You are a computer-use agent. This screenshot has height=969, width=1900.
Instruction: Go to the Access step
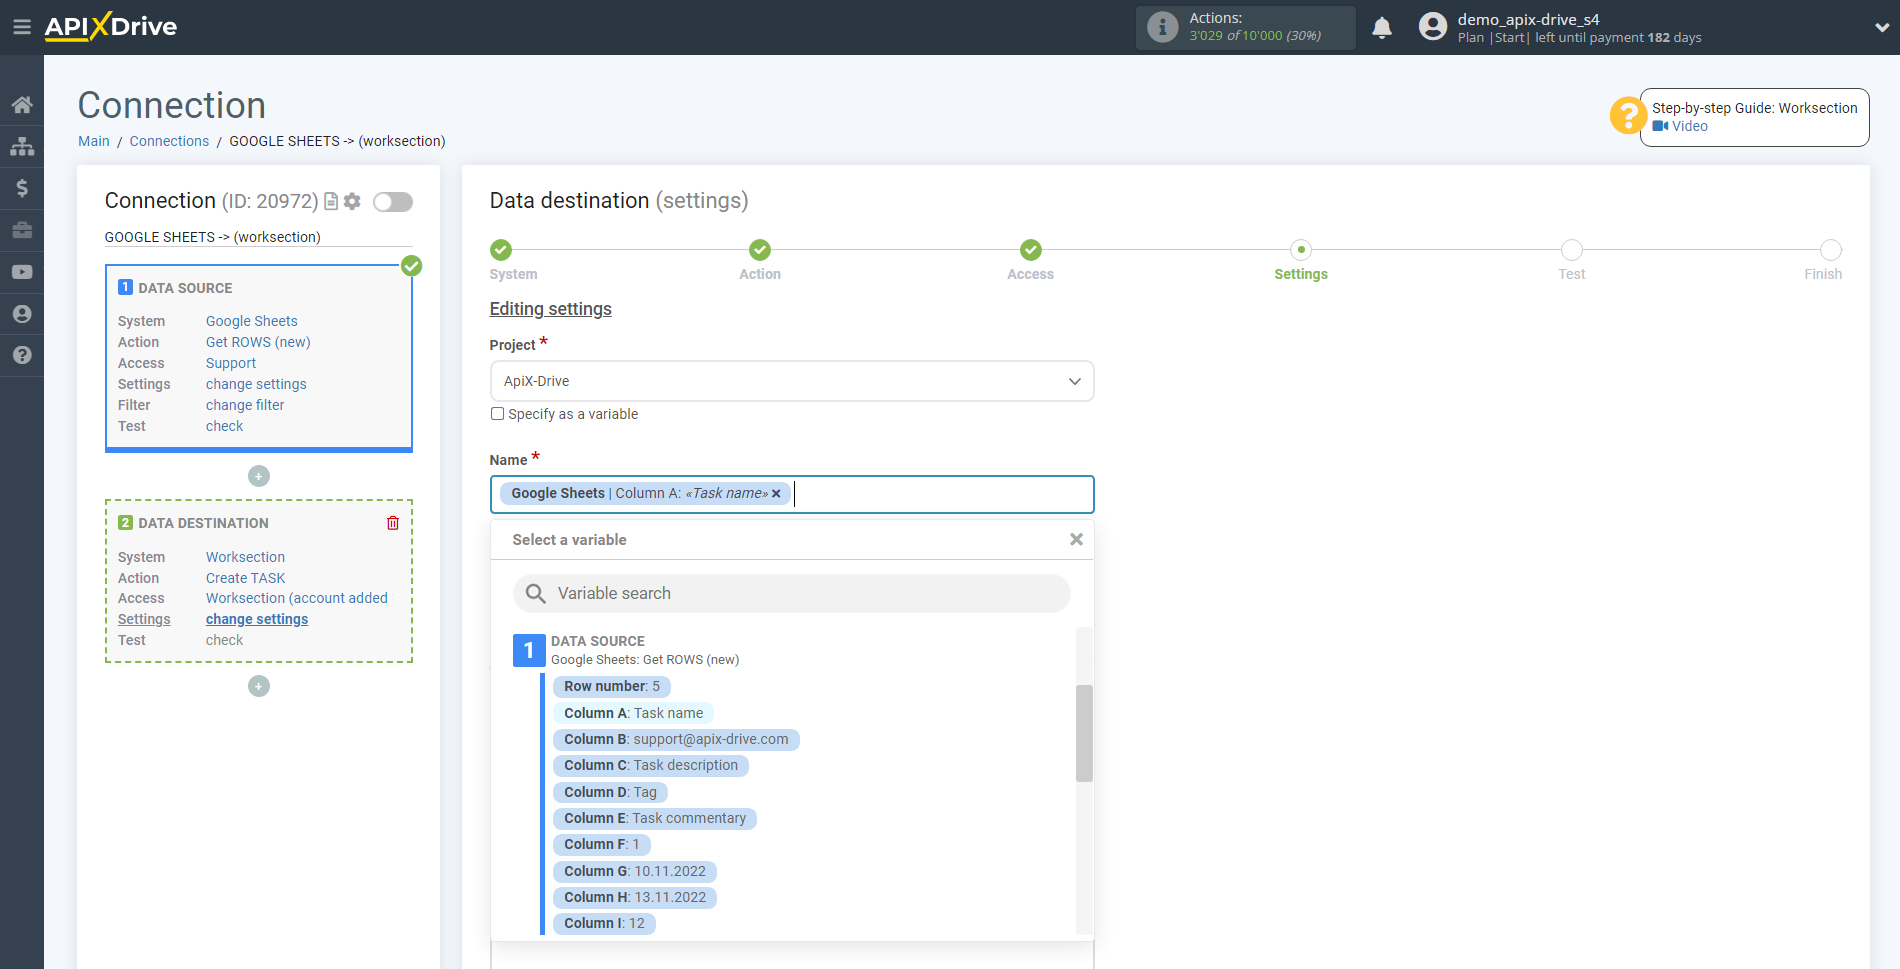click(1031, 250)
